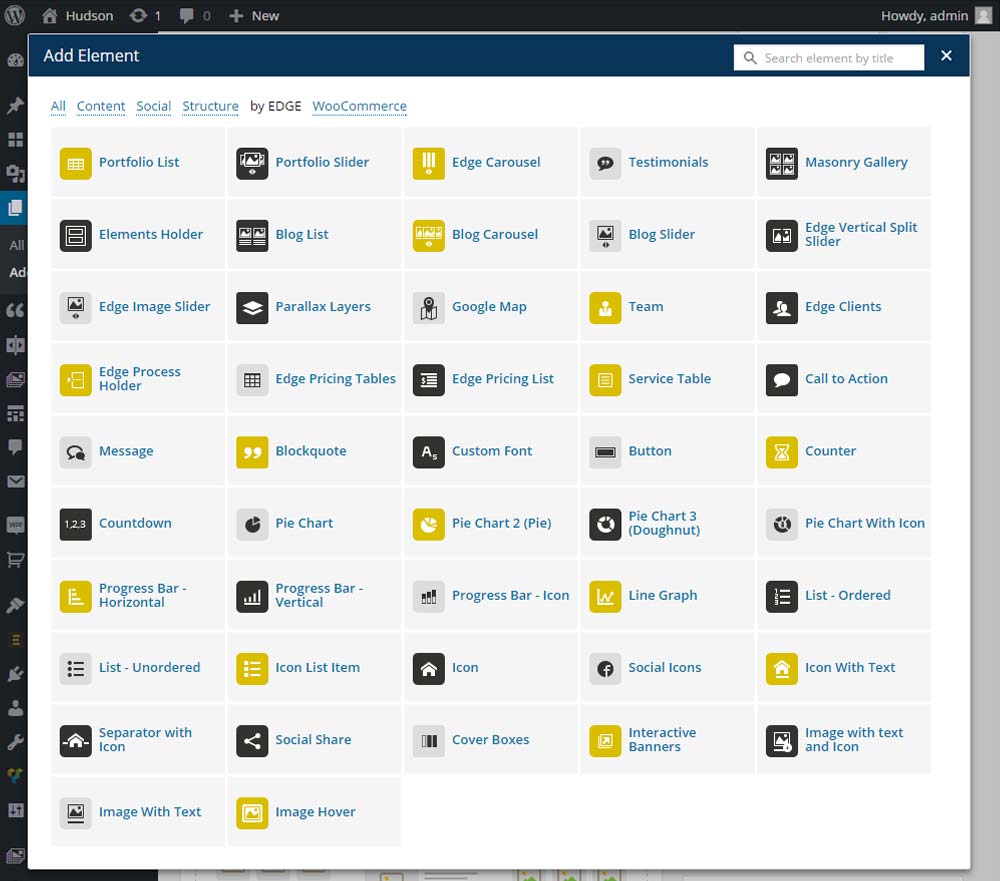Viewport: 1000px width, 881px height.
Task: Click the Elements Holder icon
Action: point(75,235)
